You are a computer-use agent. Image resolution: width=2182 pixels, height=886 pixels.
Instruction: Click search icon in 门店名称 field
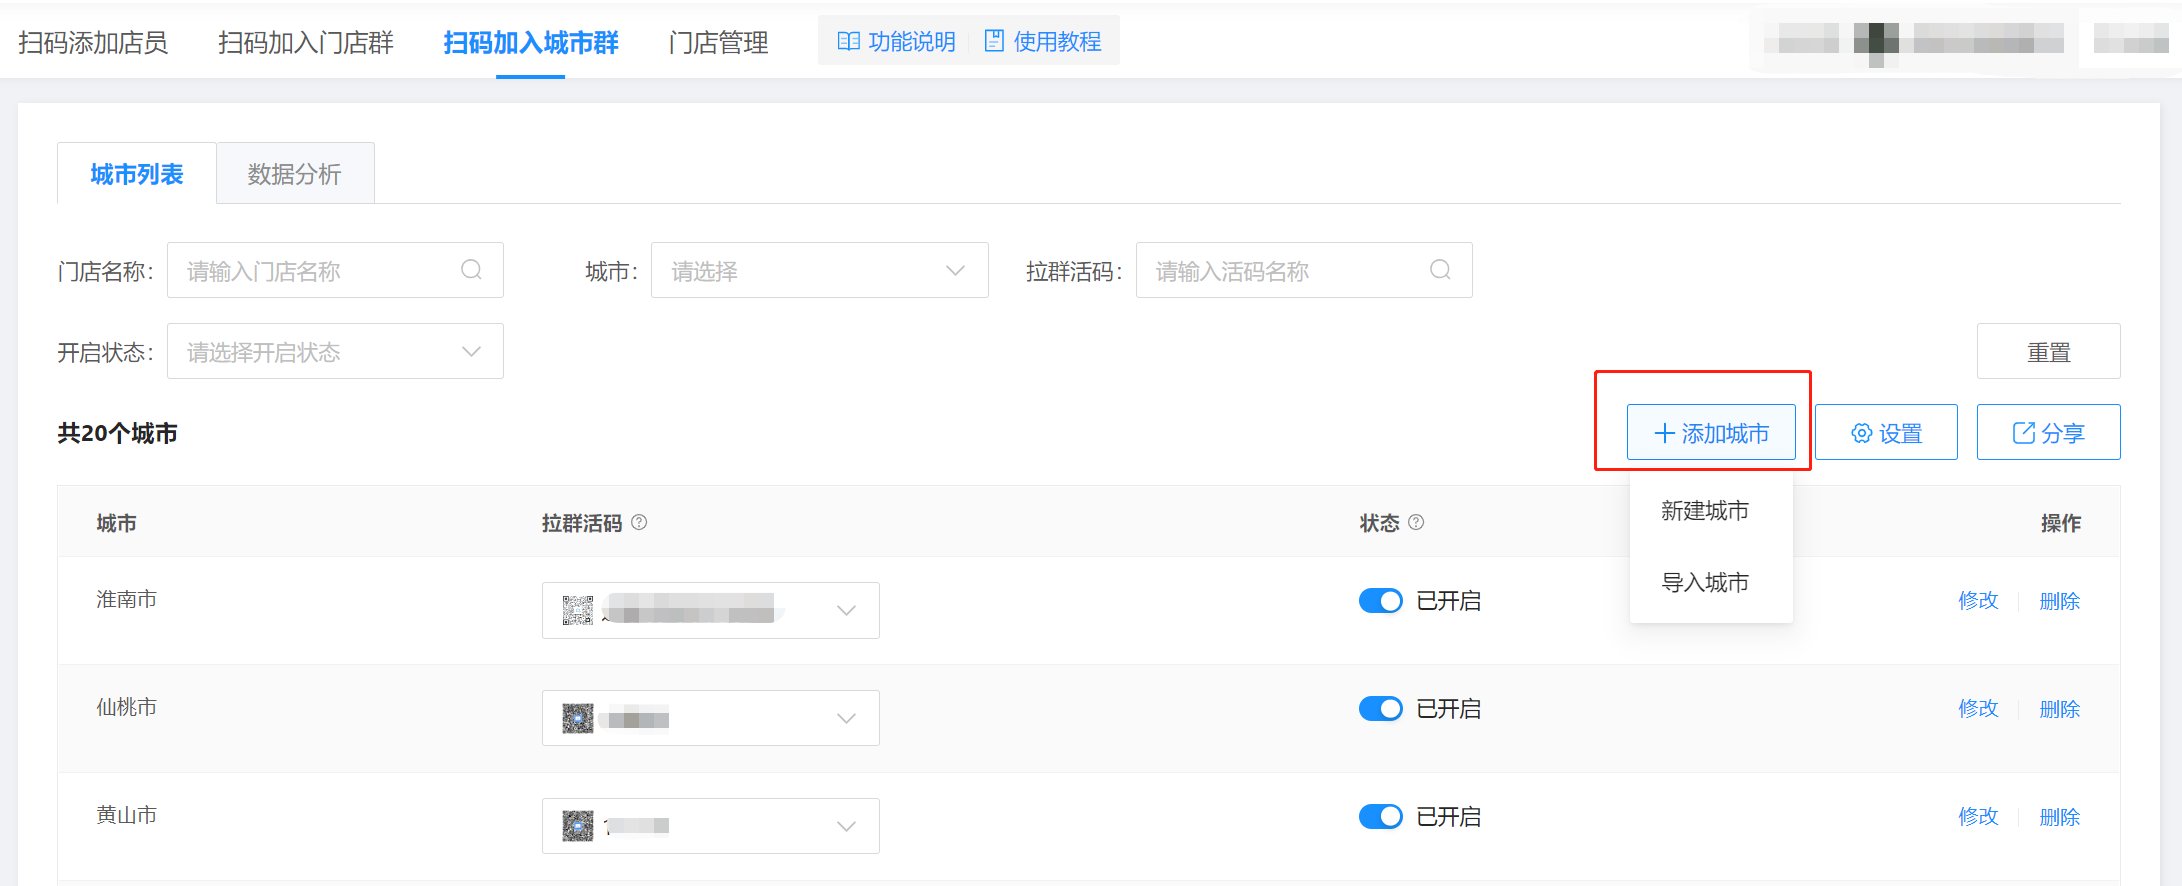point(471,270)
